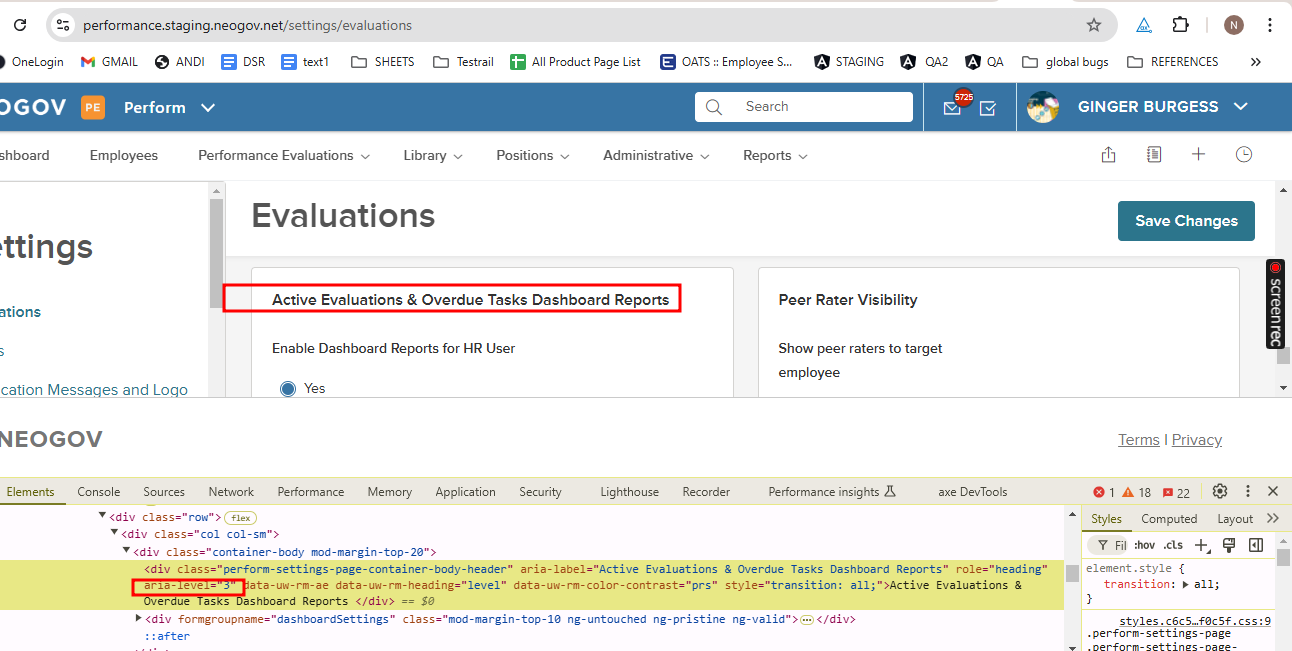Open the Computed styles tab
Image resolution: width=1292 pixels, height=651 pixels.
point(1169,519)
